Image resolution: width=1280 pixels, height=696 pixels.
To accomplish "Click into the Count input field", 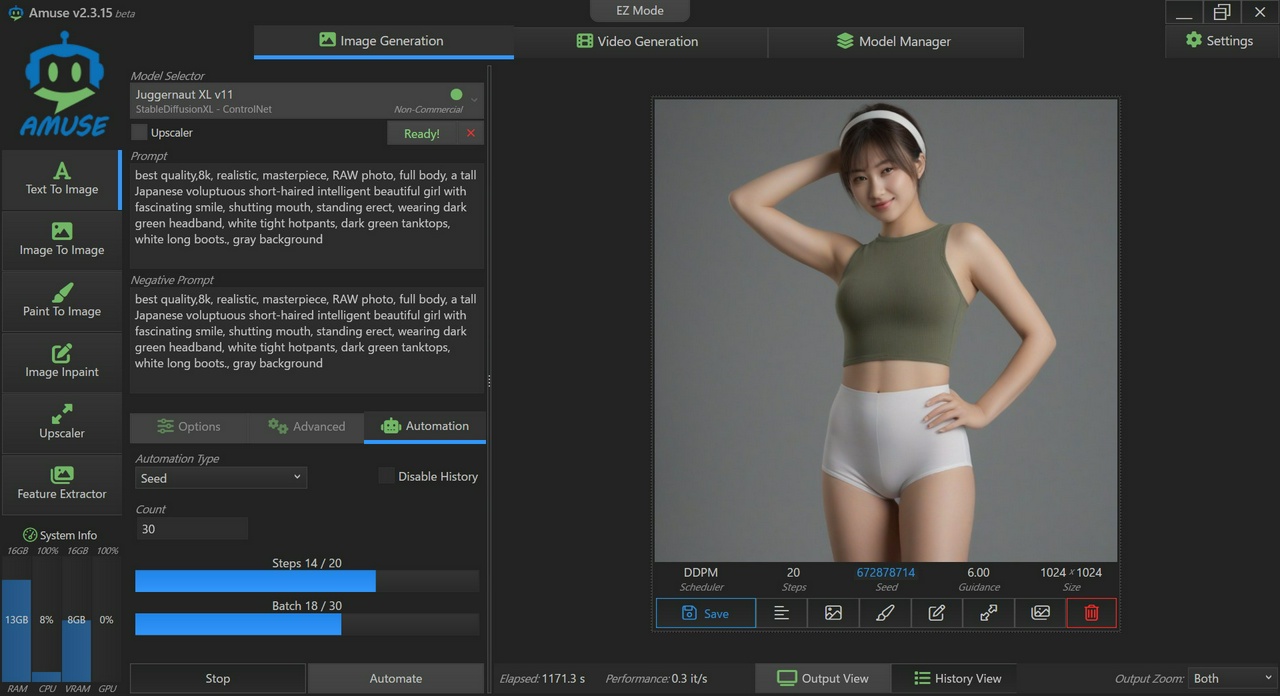I will [191, 529].
